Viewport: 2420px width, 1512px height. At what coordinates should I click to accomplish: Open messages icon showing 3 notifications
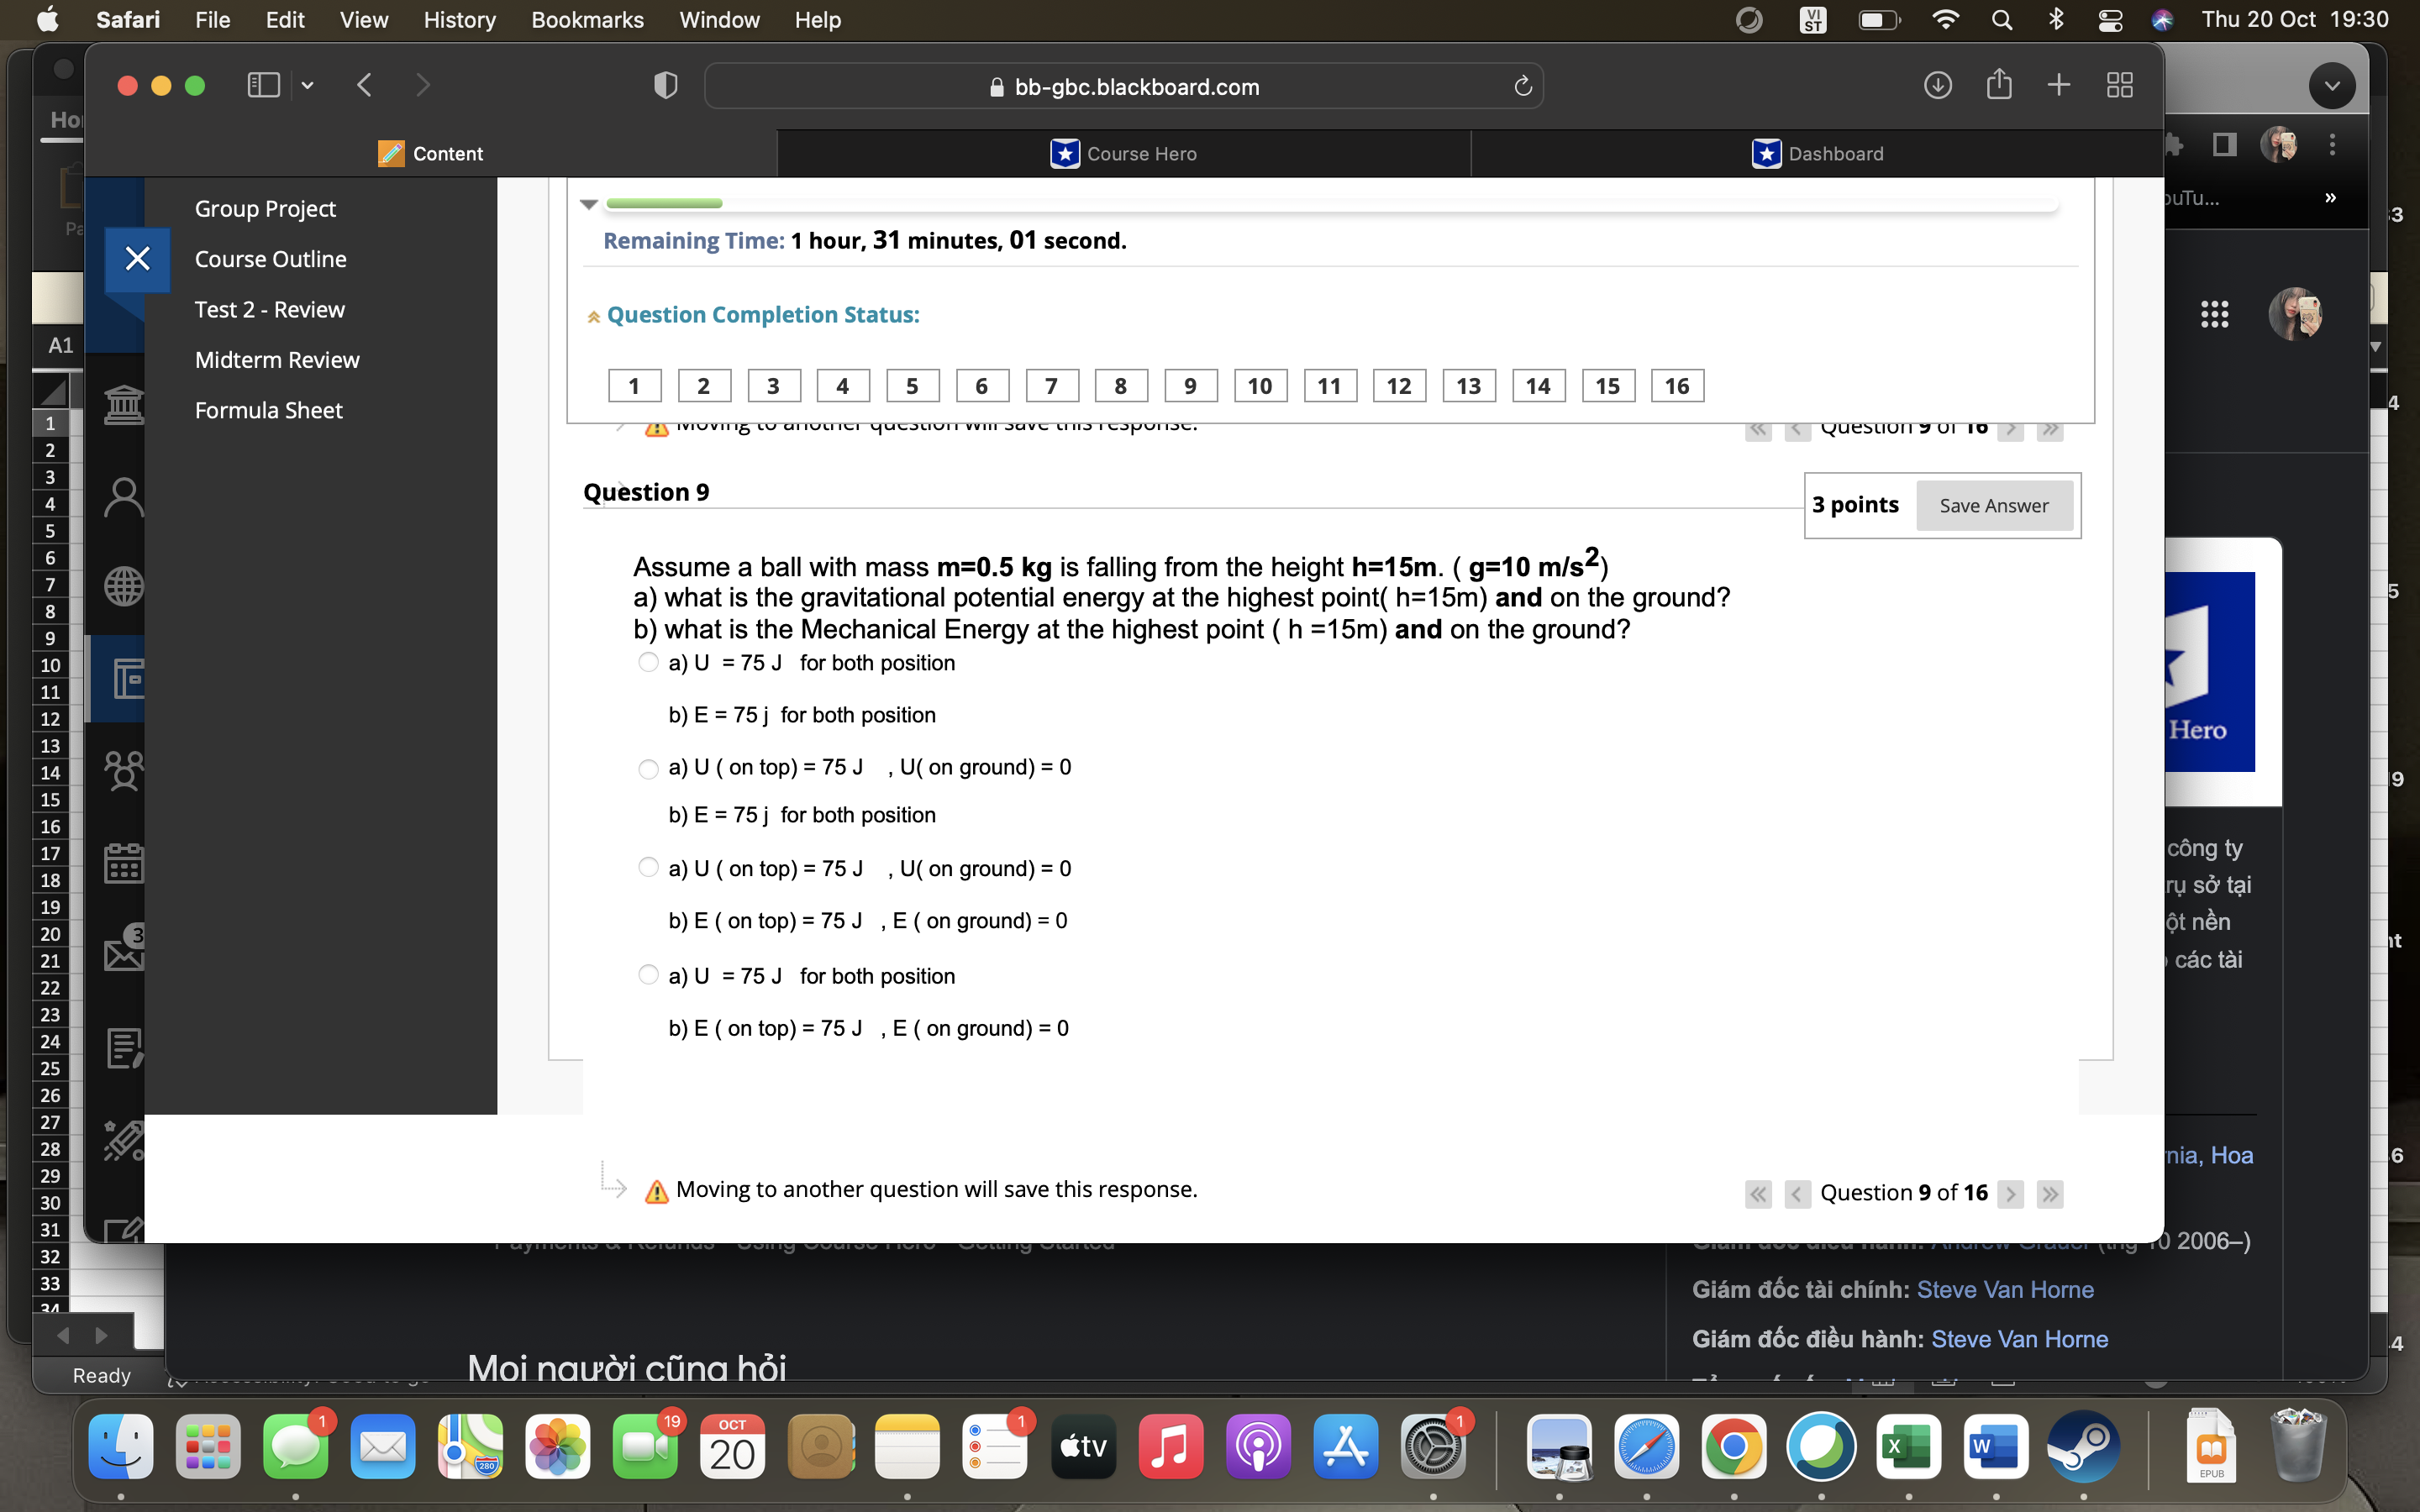click(x=124, y=950)
